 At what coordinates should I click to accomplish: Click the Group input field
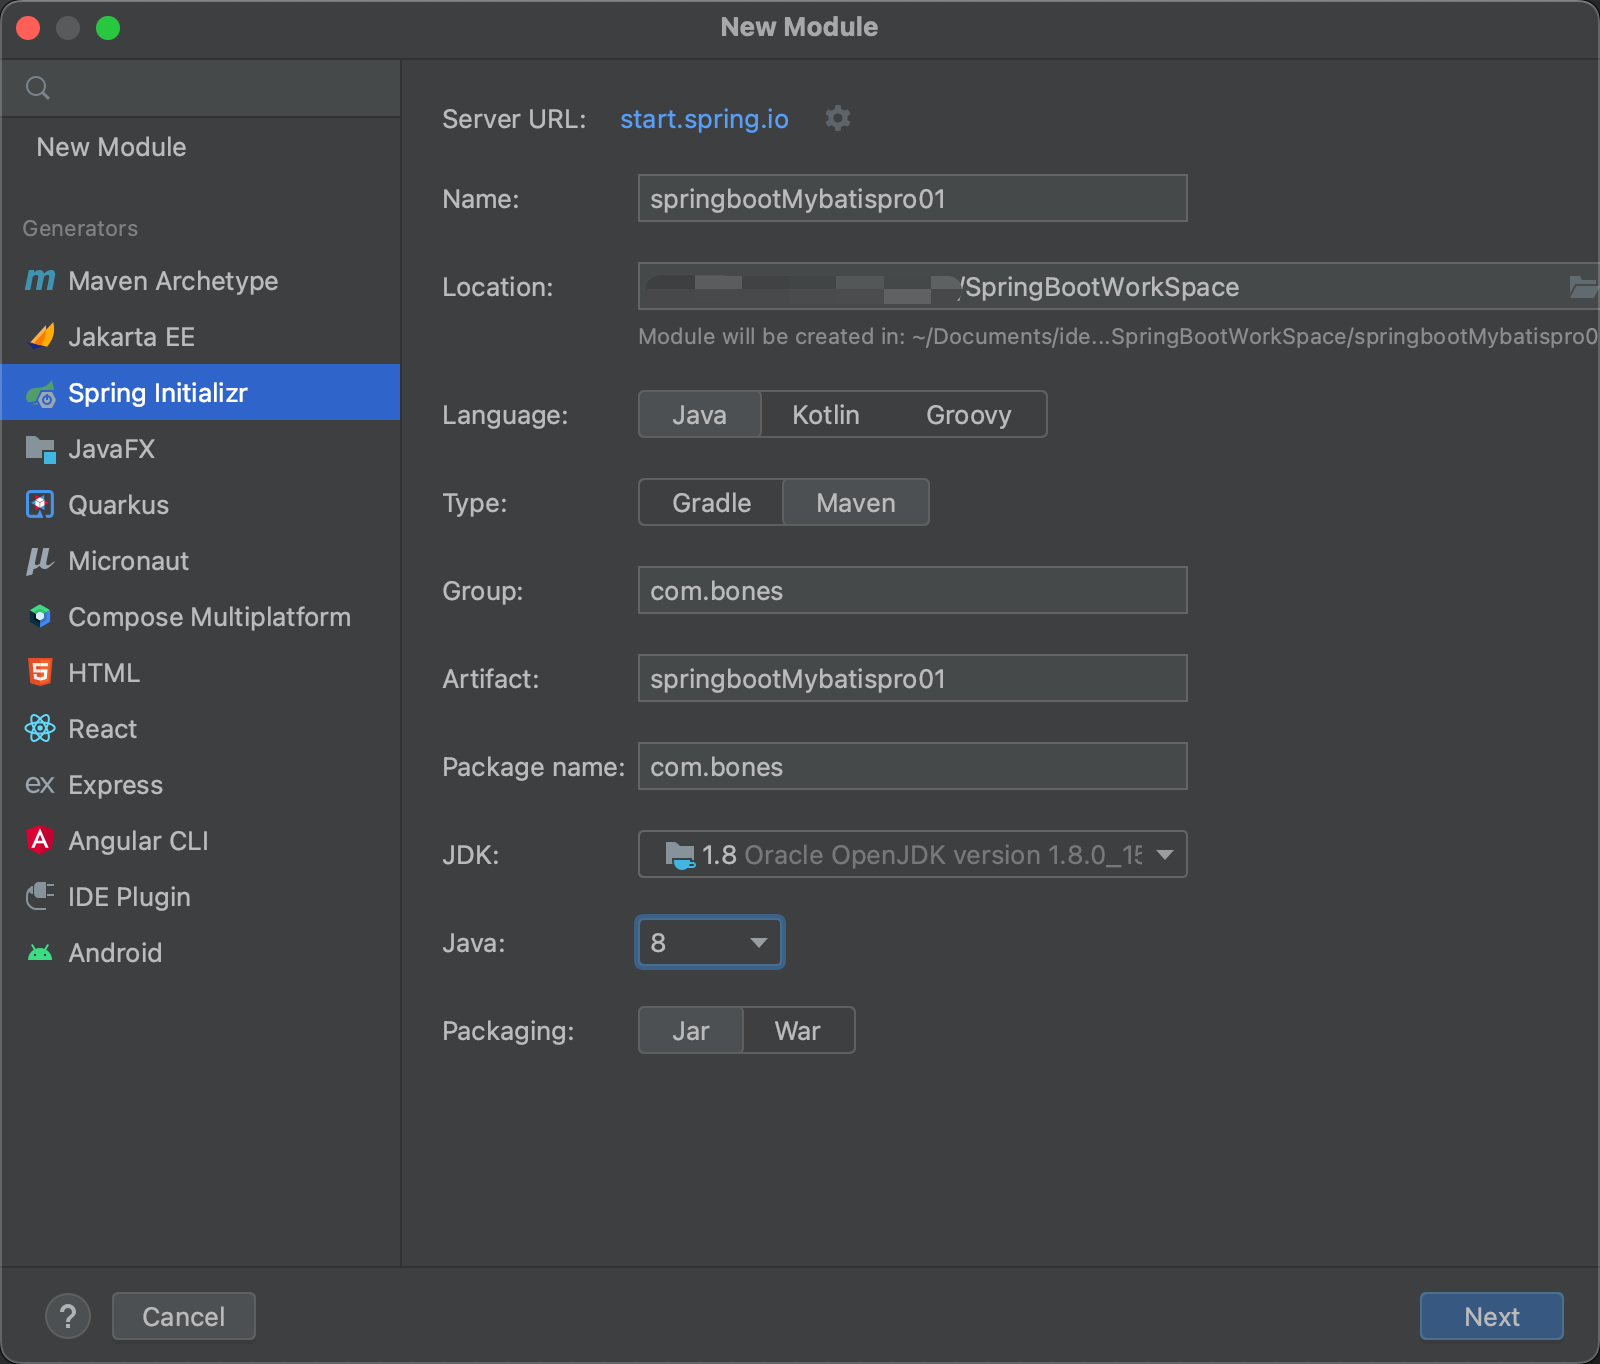913,590
